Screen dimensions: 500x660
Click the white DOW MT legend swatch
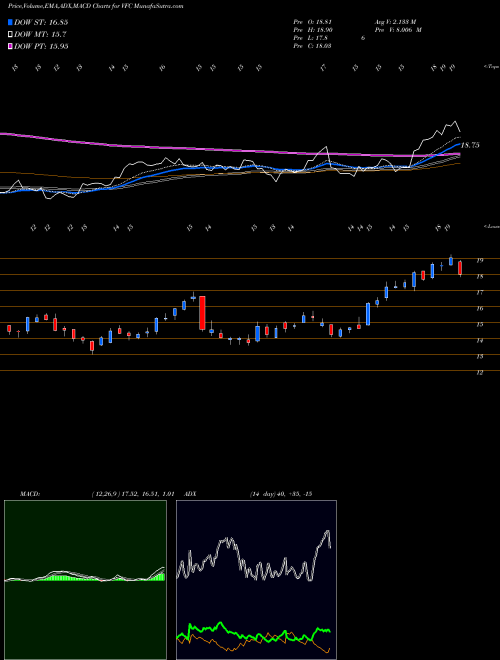pyautogui.click(x=10, y=35)
